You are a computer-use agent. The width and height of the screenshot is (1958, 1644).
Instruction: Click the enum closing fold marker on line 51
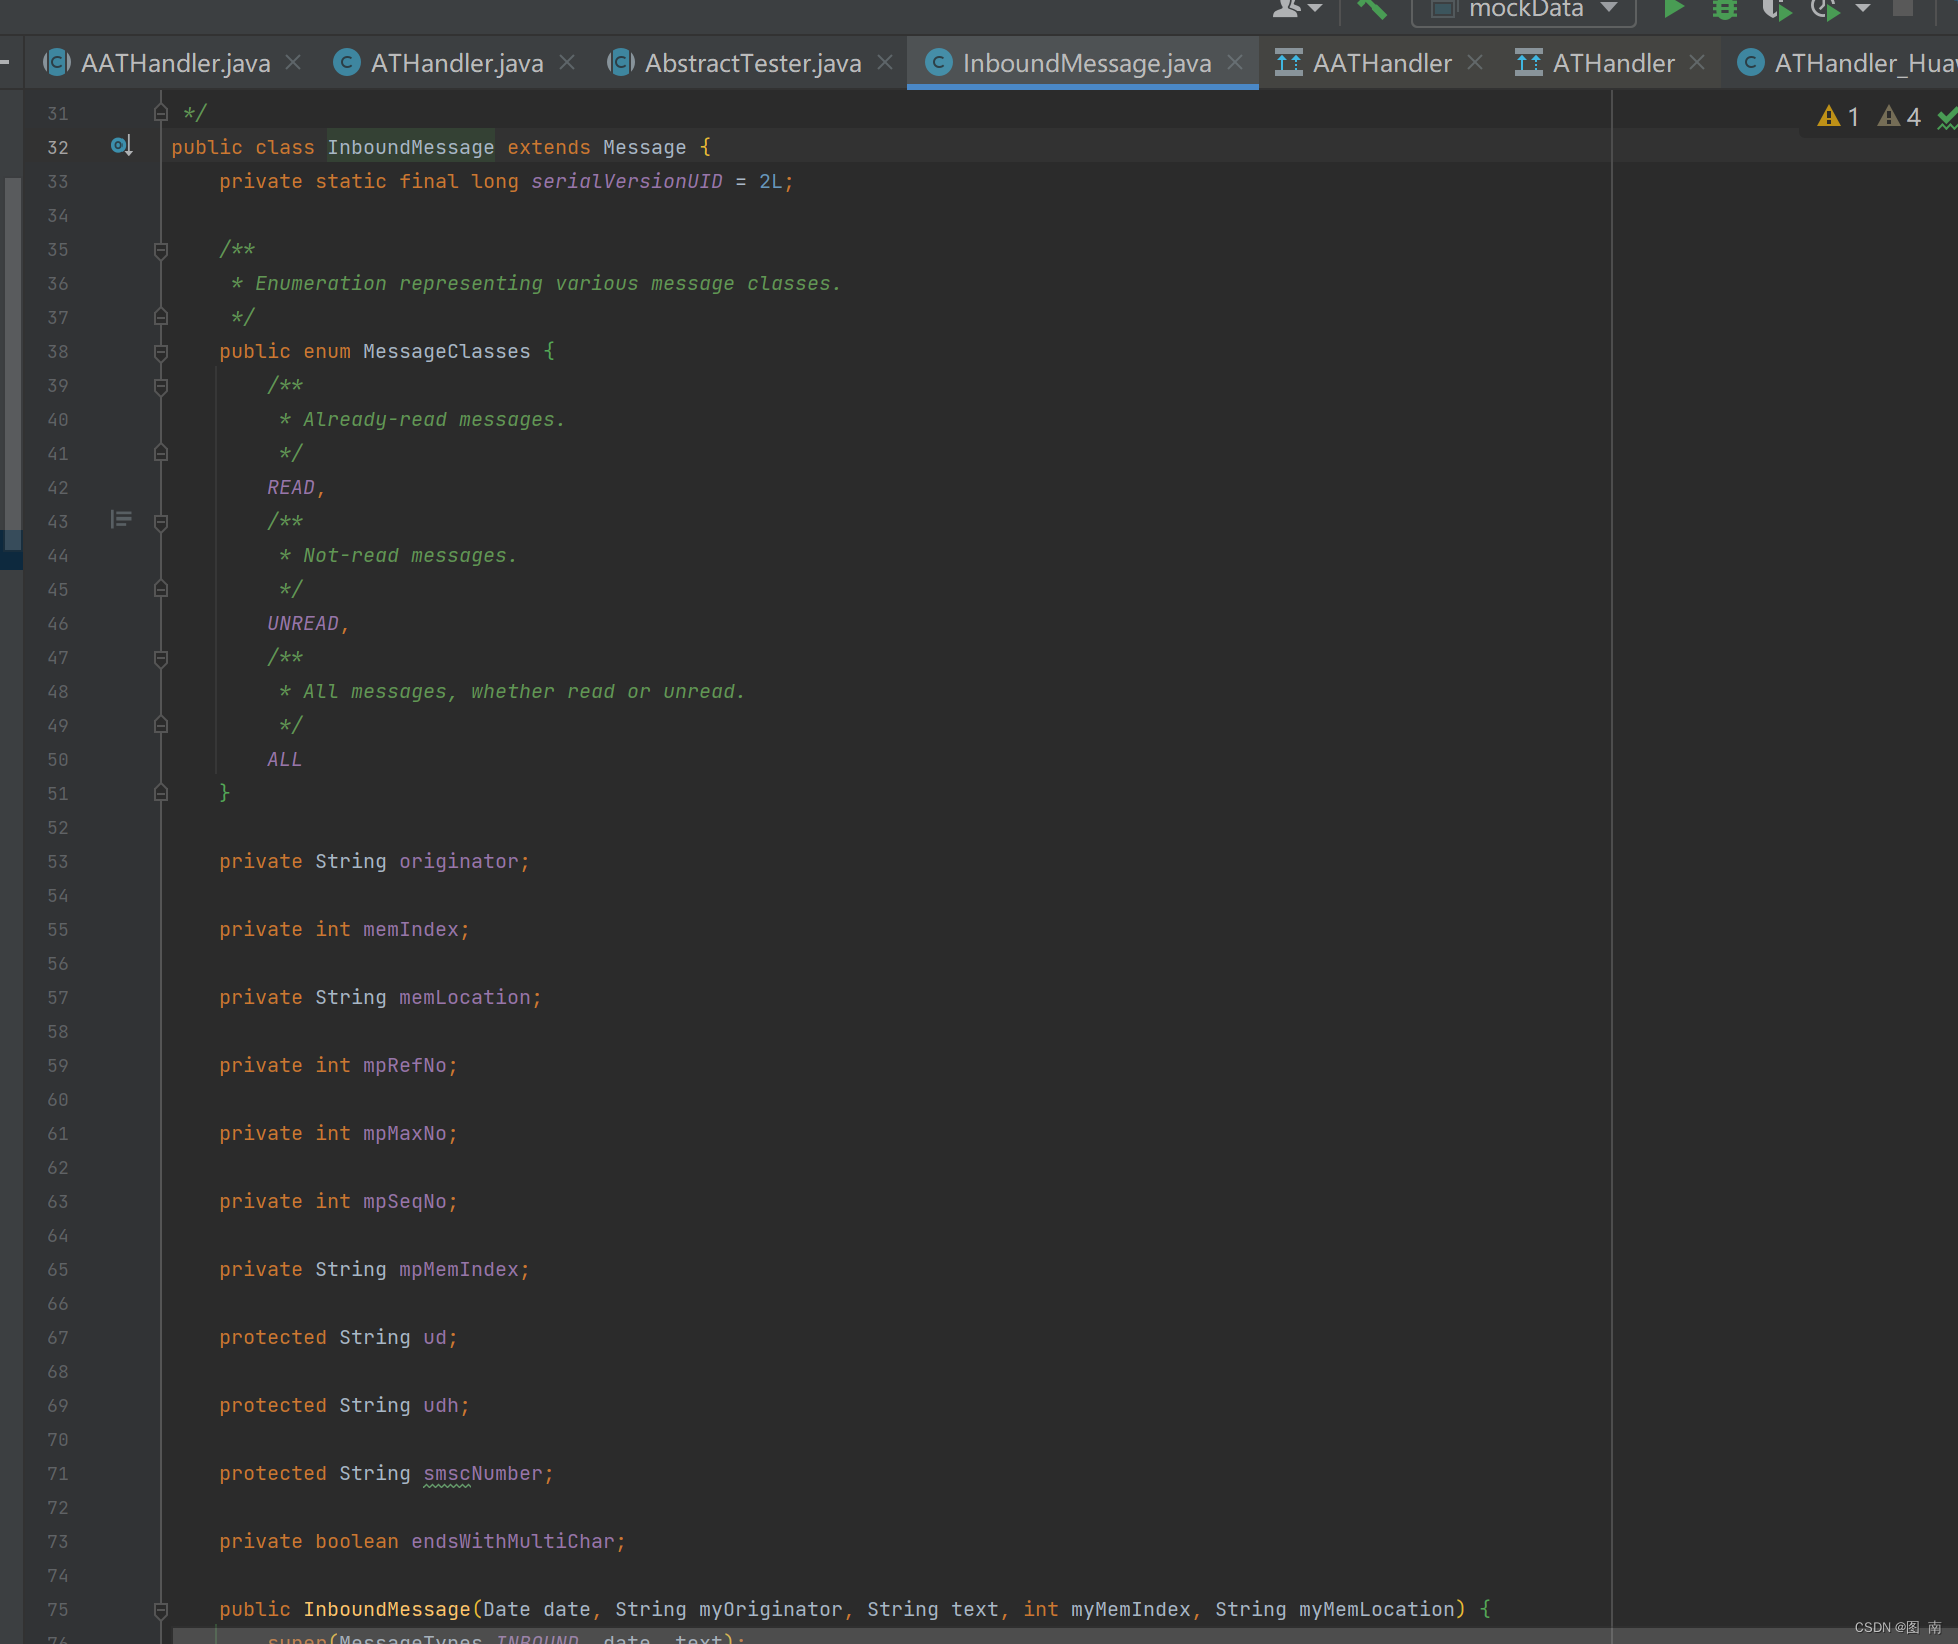coord(161,793)
